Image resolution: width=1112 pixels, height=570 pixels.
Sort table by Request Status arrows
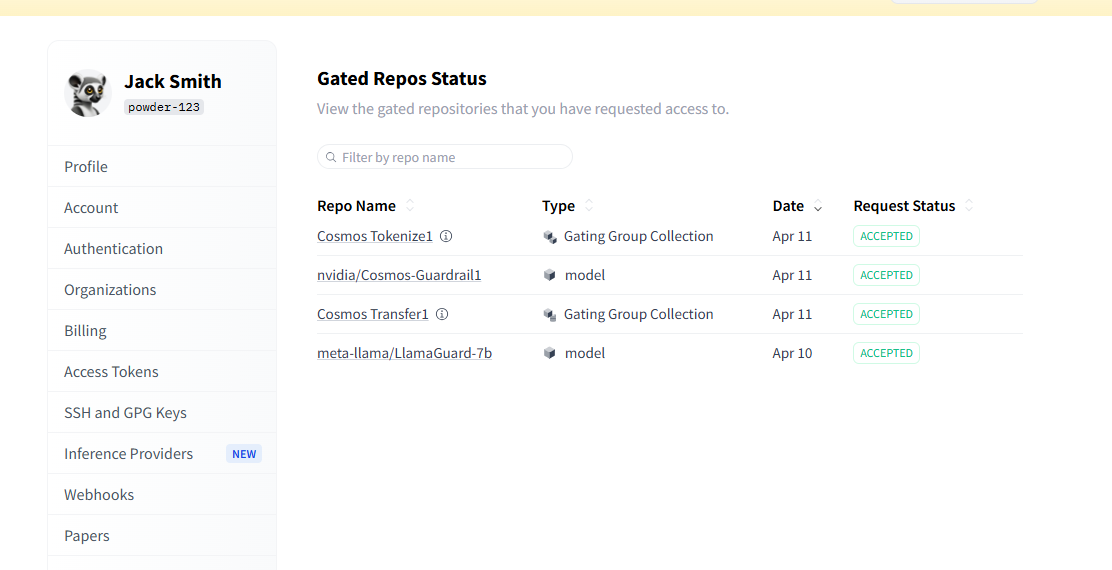969,206
